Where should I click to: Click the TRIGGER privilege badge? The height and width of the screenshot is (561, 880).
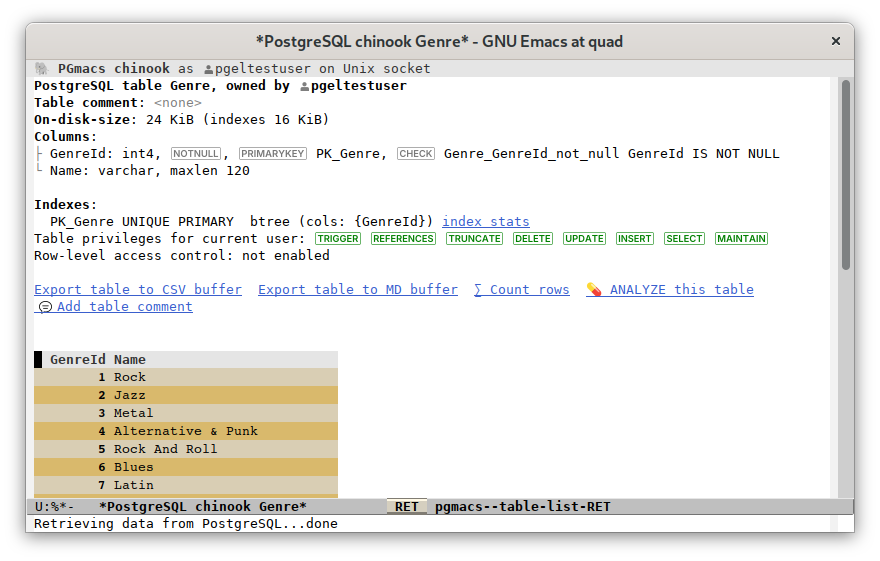(x=338, y=238)
